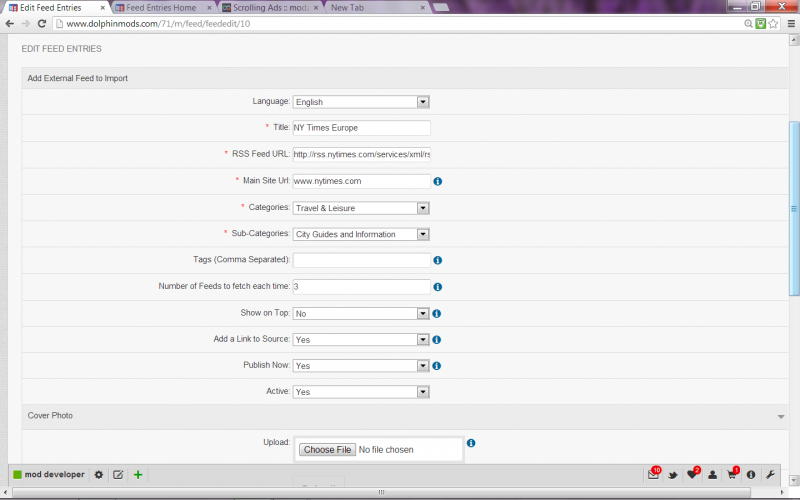This screenshot has width=800, height=500.
Task: Close the New Tab tab
Action: (x=422, y=8)
